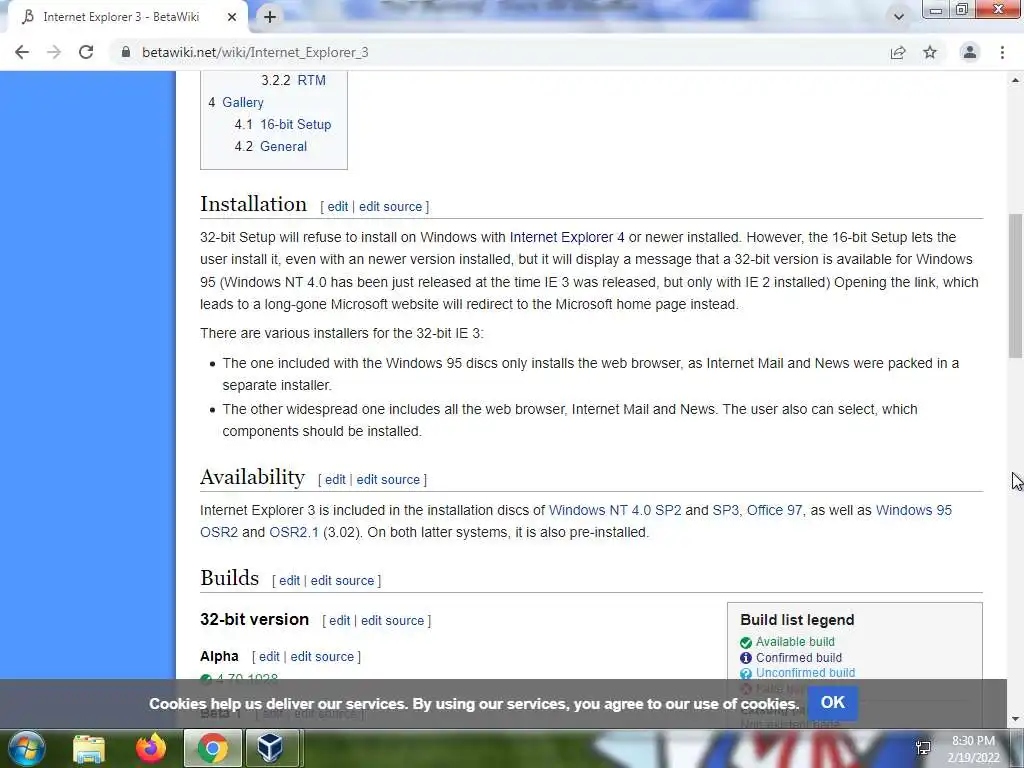1024x768 pixels.
Task: Open a new browser tab
Action: [x=270, y=17]
